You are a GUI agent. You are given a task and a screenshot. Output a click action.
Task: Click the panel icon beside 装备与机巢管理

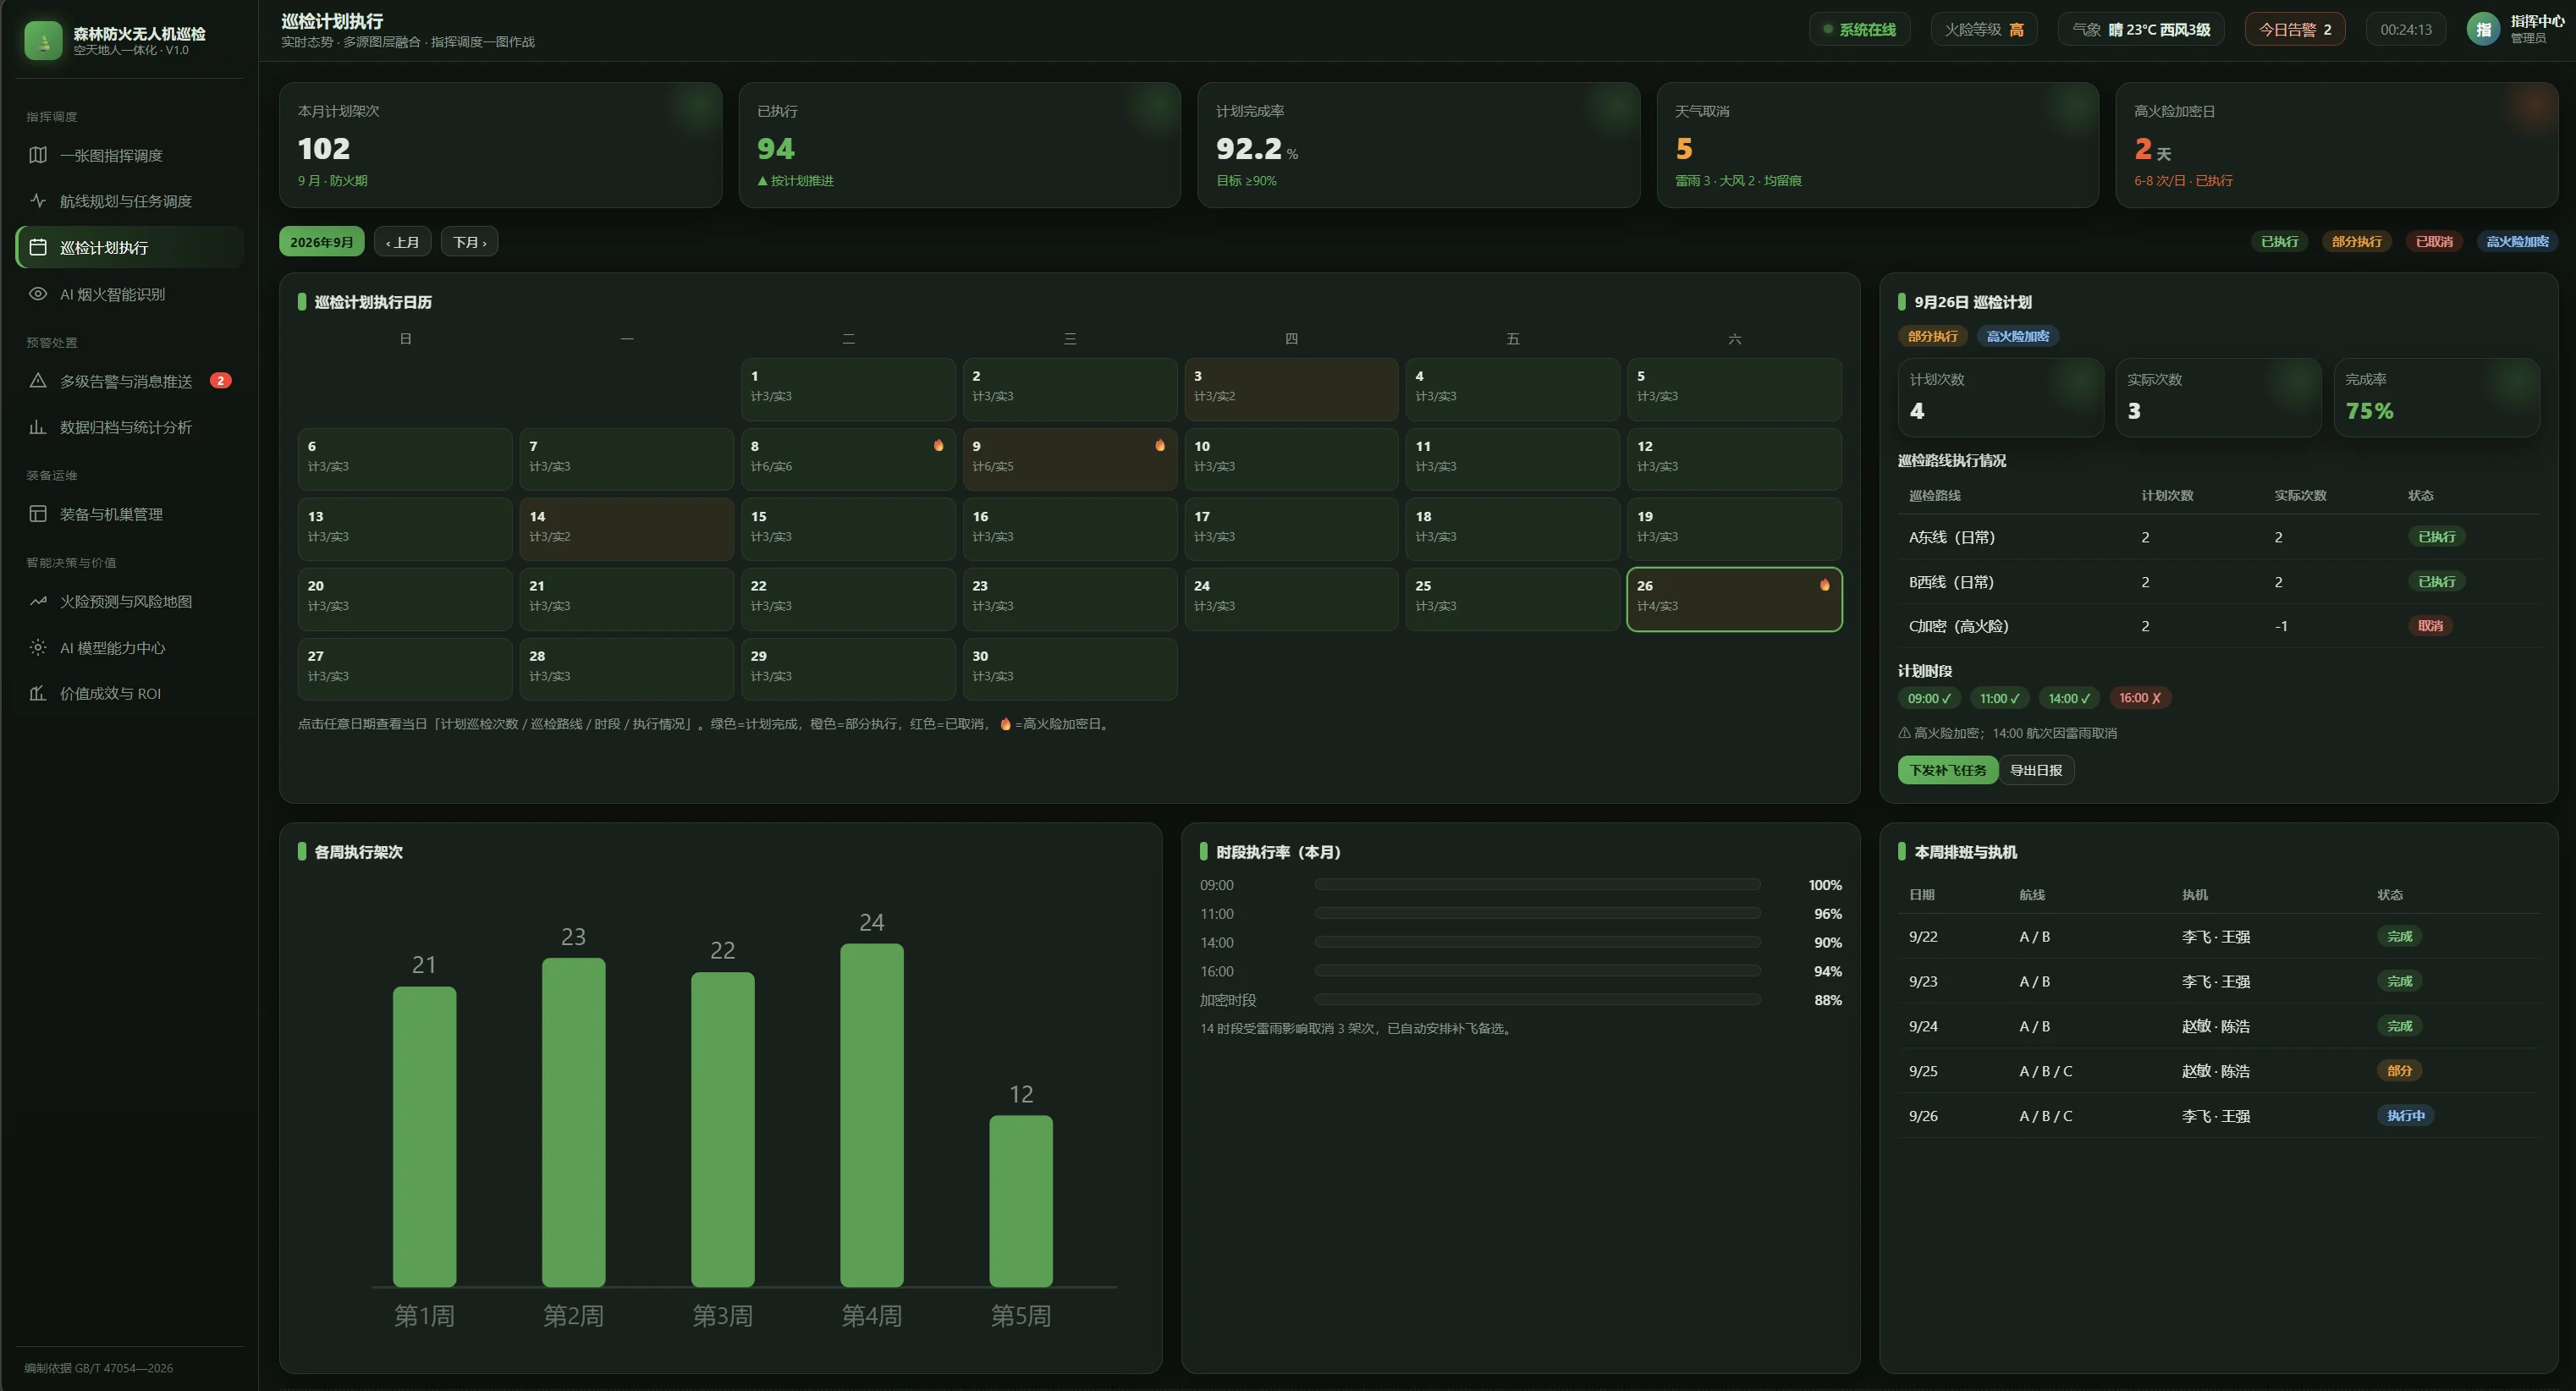pyautogui.click(x=38, y=514)
